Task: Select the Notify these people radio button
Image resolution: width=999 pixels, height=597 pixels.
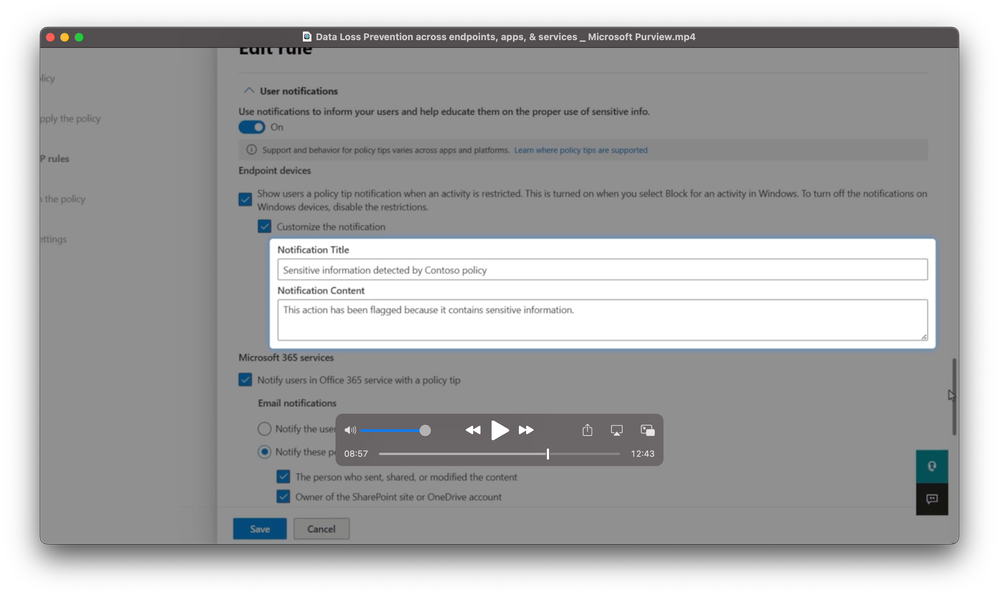Action: pyautogui.click(x=264, y=452)
